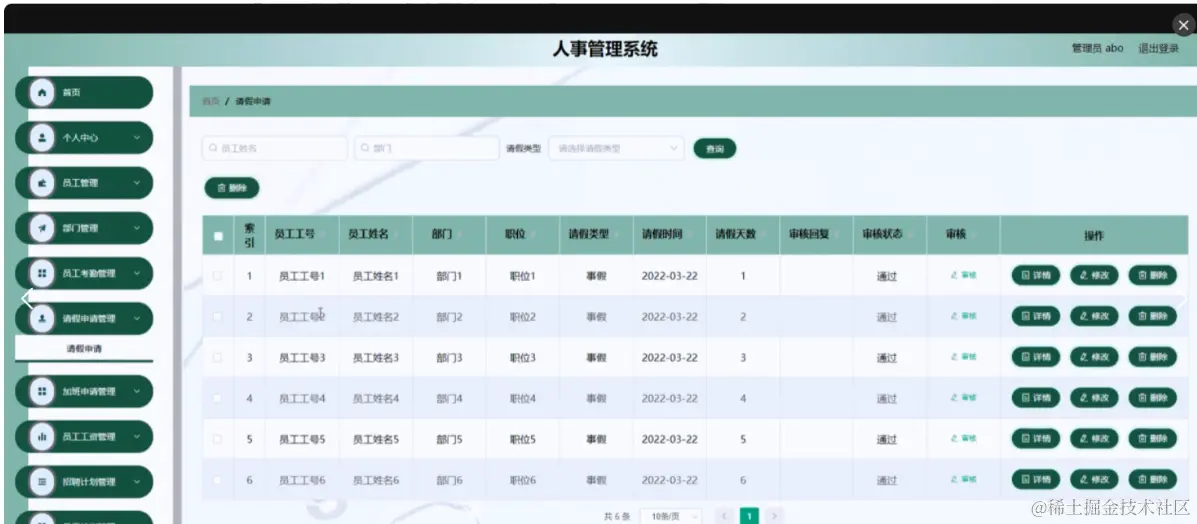Select the 请假申请 submenu item
Image resolution: width=1197 pixels, height=524 pixels.
pyautogui.click(x=84, y=349)
